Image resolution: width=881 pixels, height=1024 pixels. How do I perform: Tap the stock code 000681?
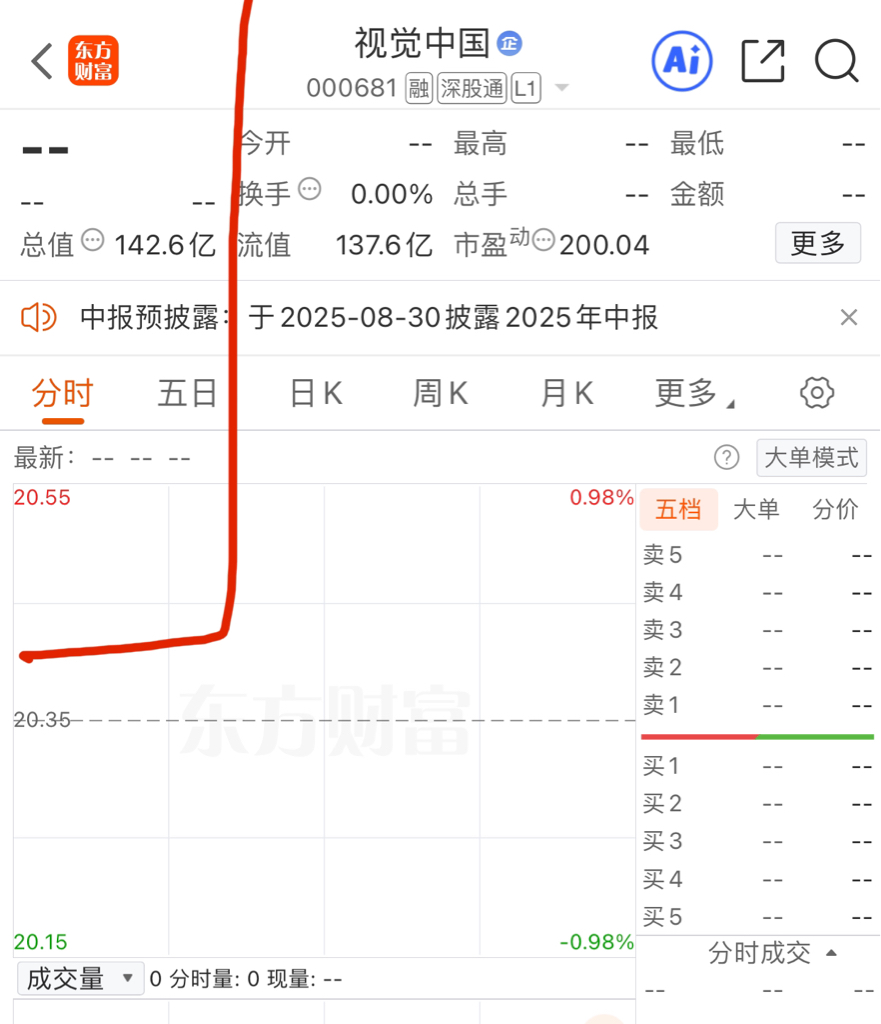coord(352,88)
